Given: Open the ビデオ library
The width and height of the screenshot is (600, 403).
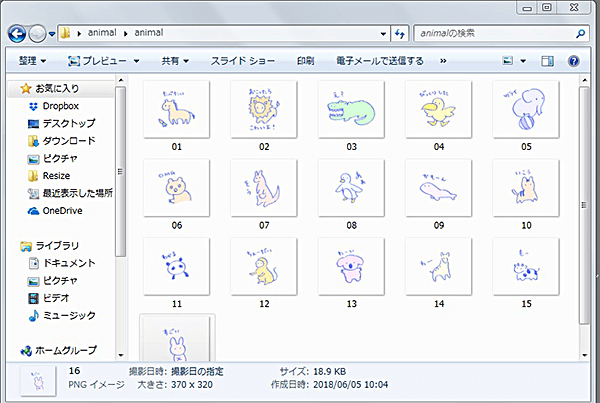Looking at the screenshot, I should tap(56, 298).
